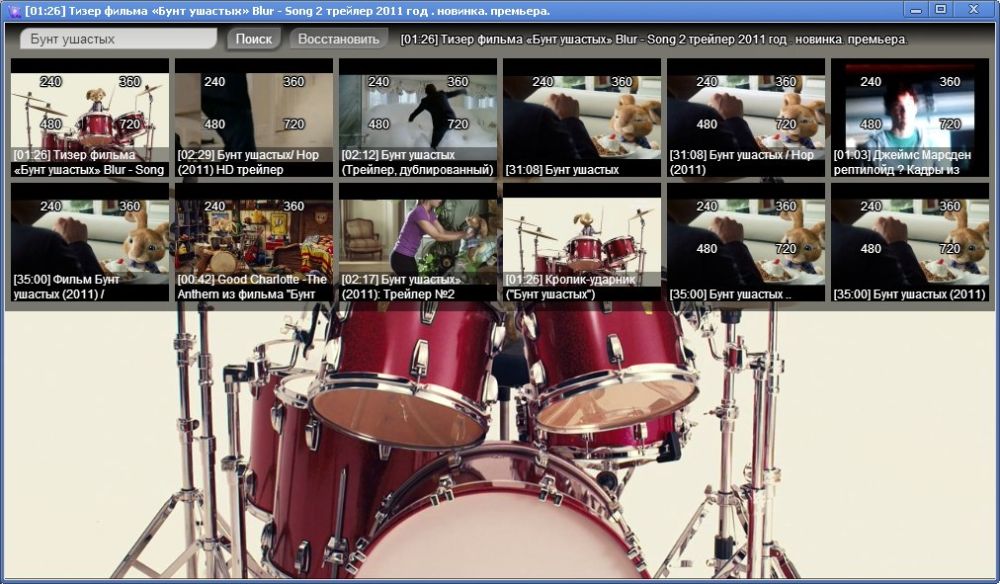The width and height of the screenshot is (1000, 584).
Task: Choose 240 quality on Фильм Бунт ушастых (2011)
Action: 51,207
